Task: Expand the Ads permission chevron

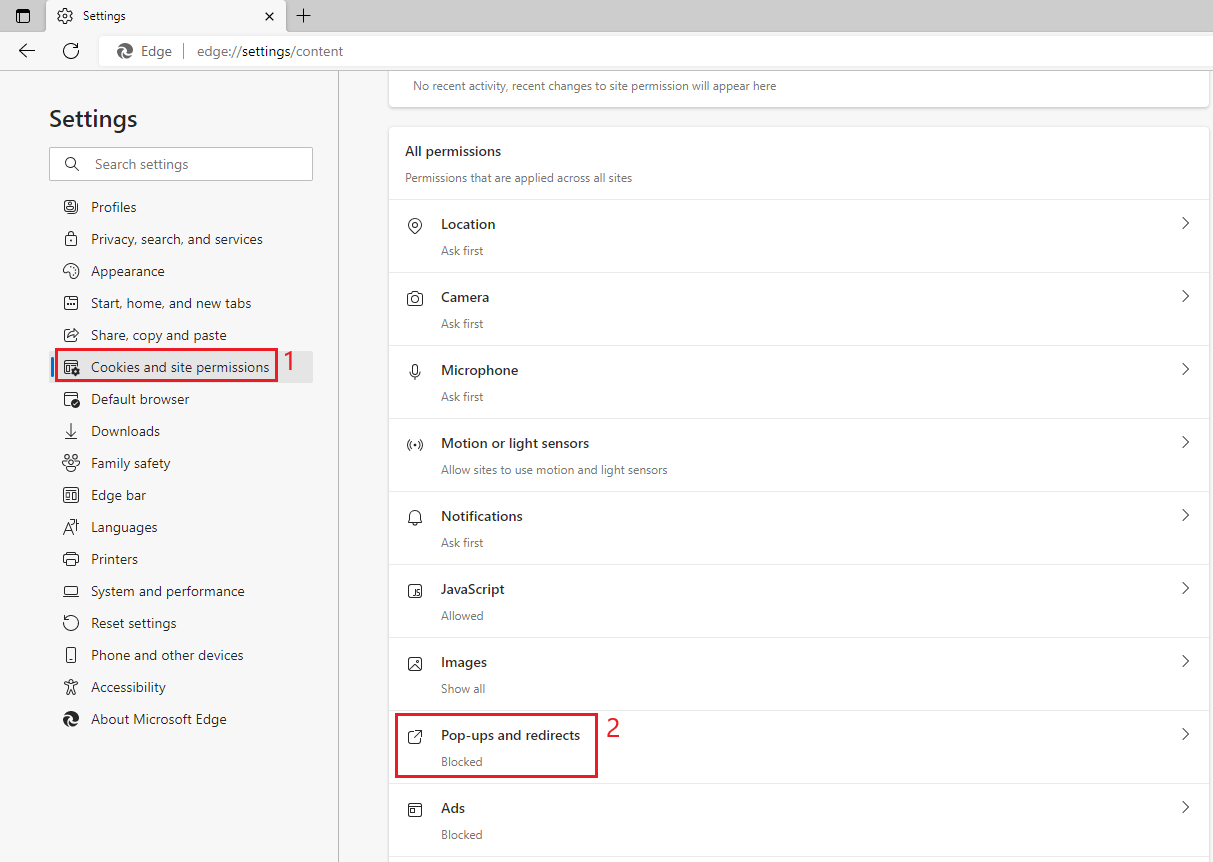Action: click(1185, 808)
